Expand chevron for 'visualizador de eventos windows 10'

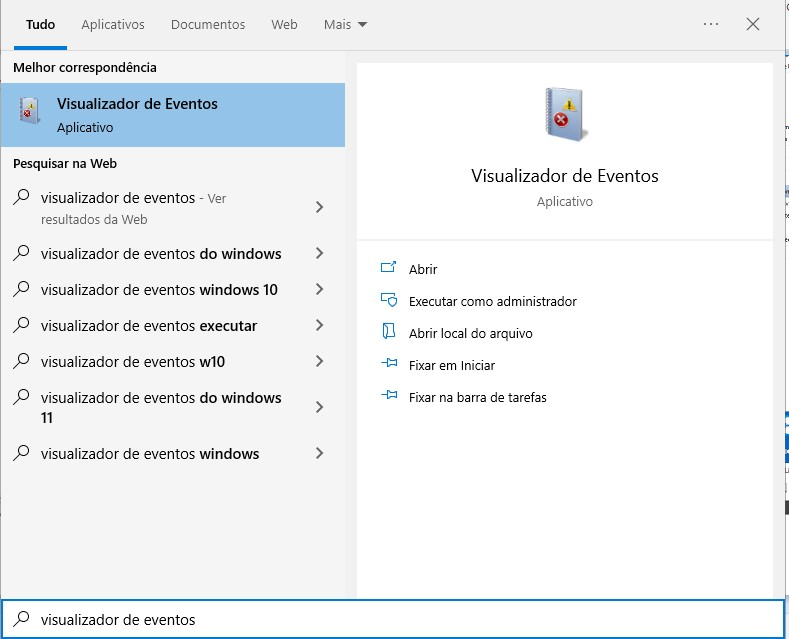(319, 289)
